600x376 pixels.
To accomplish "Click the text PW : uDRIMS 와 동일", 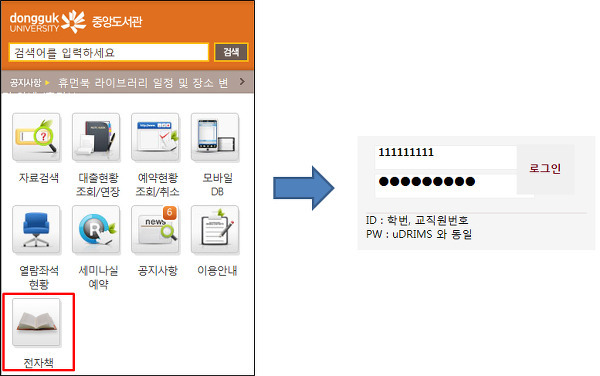I will (x=419, y=234).
